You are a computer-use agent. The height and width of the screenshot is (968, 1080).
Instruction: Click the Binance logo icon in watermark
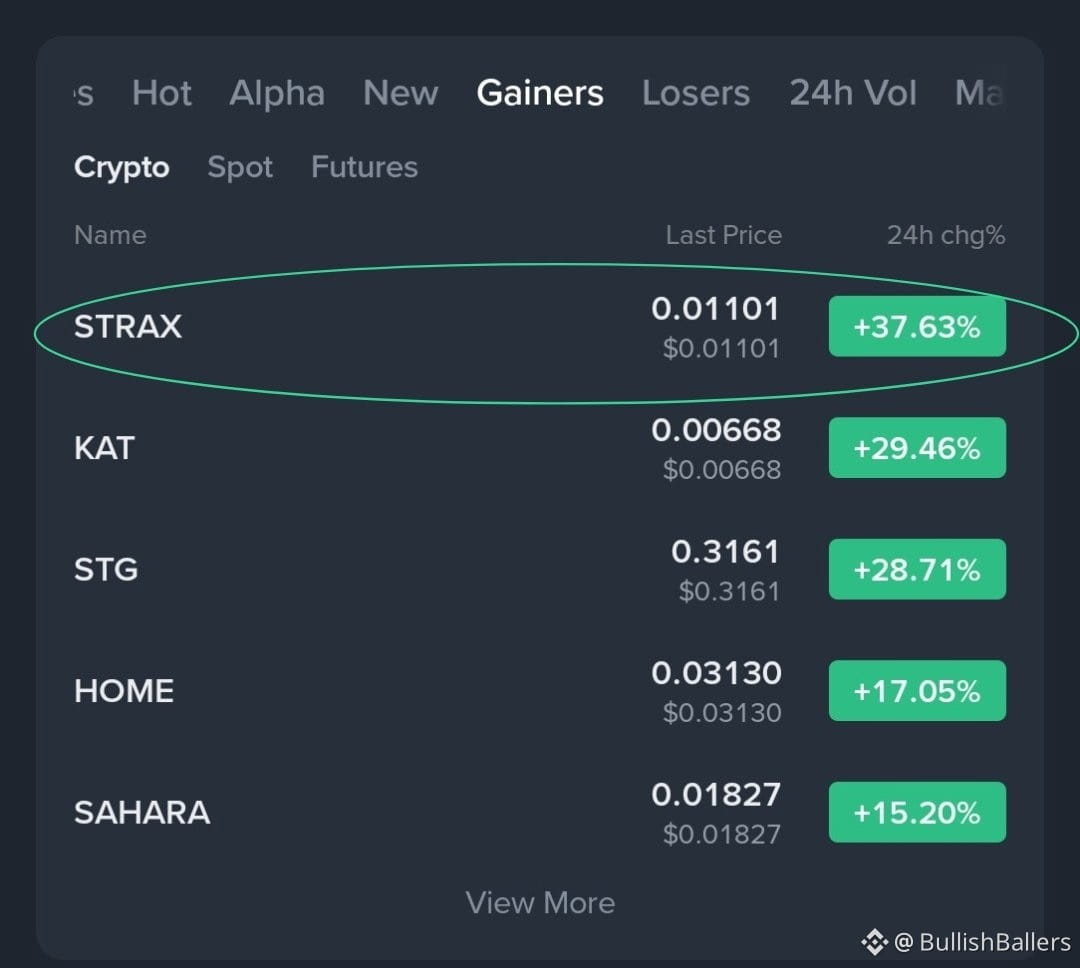click(x=875, y=942)
